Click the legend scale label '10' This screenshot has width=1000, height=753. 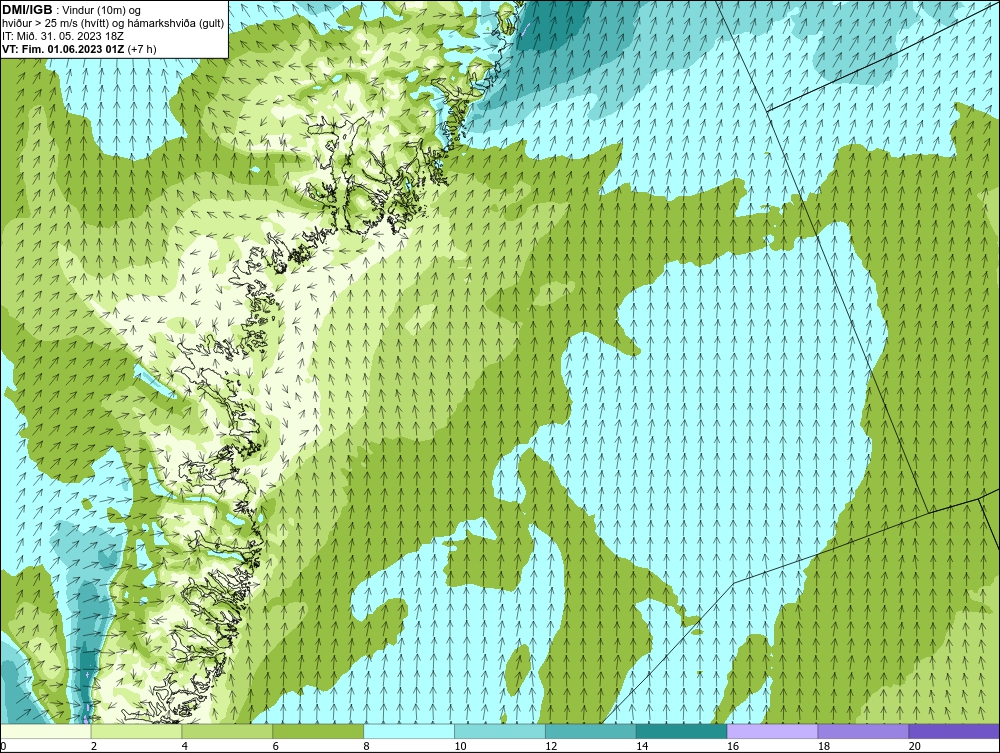coord(460,745)
